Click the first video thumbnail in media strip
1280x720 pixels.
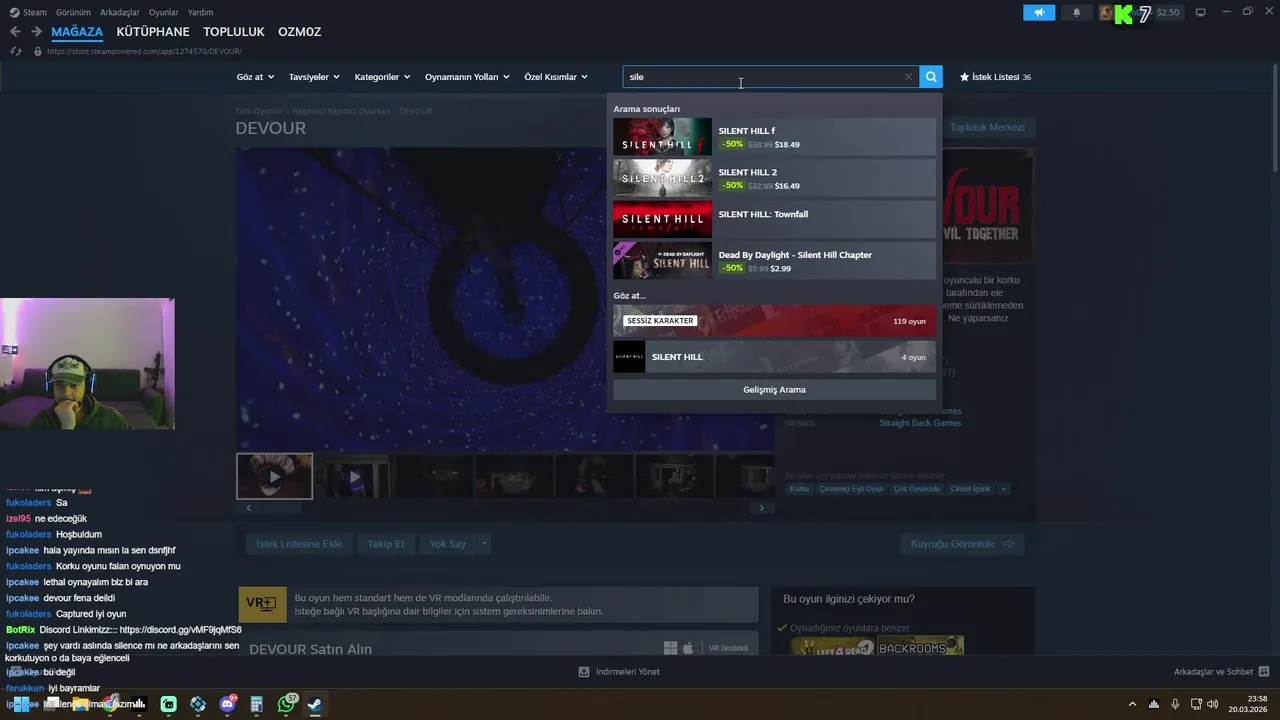(274, 476)
